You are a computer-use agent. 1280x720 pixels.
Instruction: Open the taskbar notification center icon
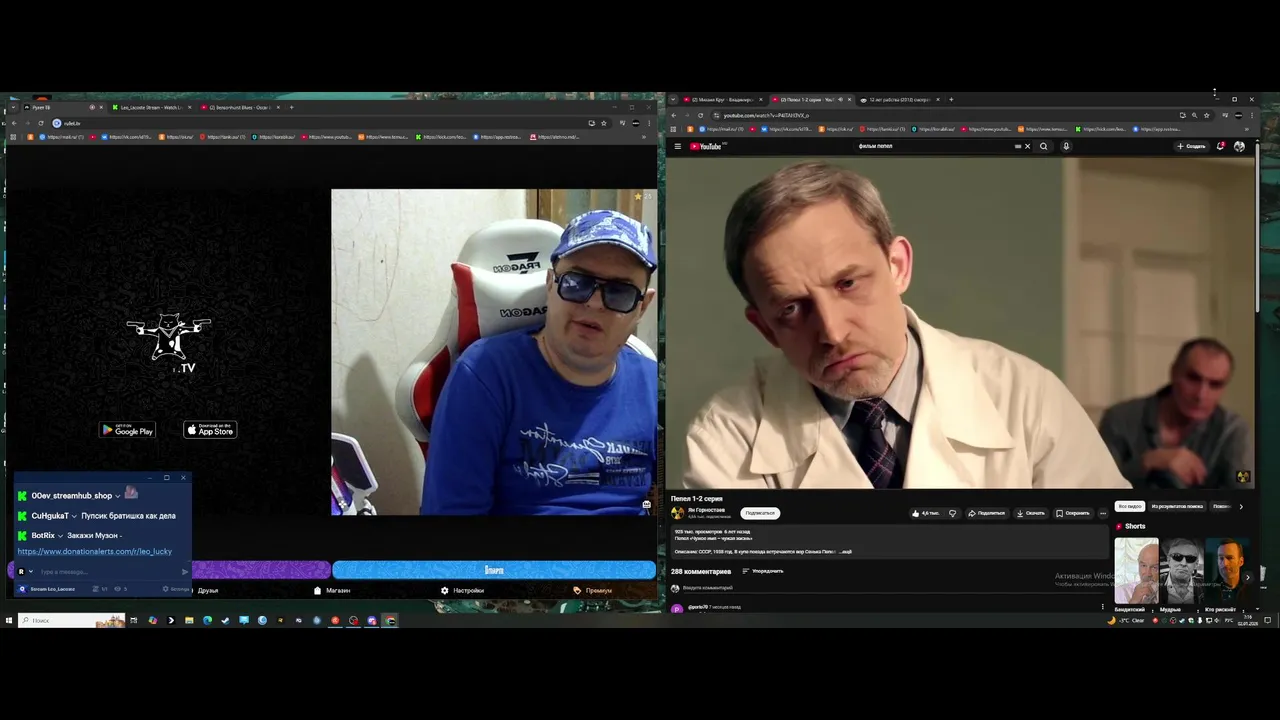pos(1268,620)
